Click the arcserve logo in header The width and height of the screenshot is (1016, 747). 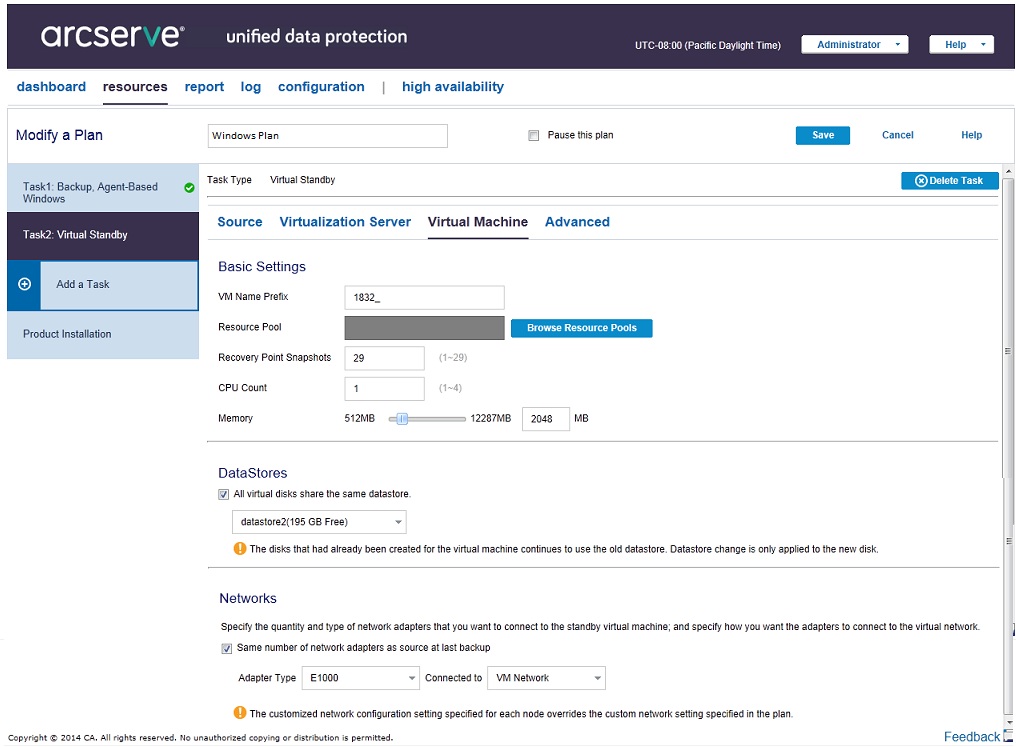[113, 36]
